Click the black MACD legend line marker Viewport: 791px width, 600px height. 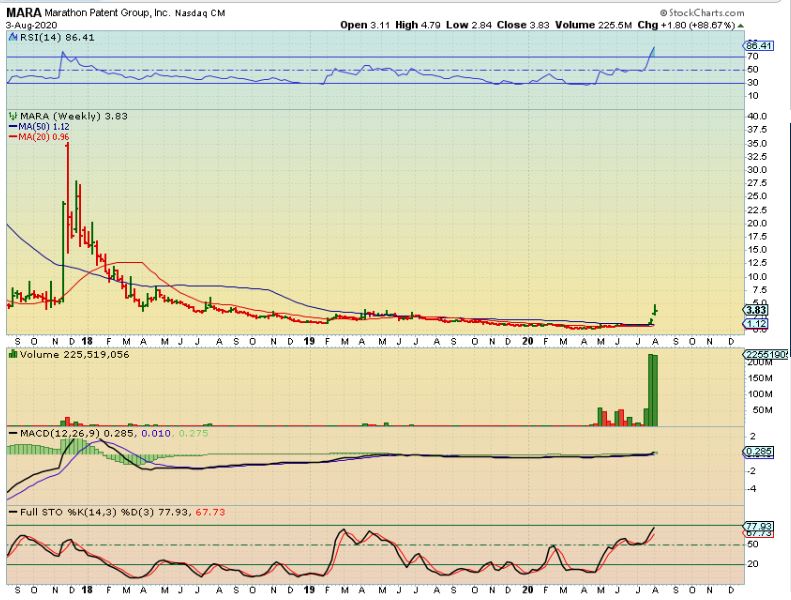click(x=13, y=433)
